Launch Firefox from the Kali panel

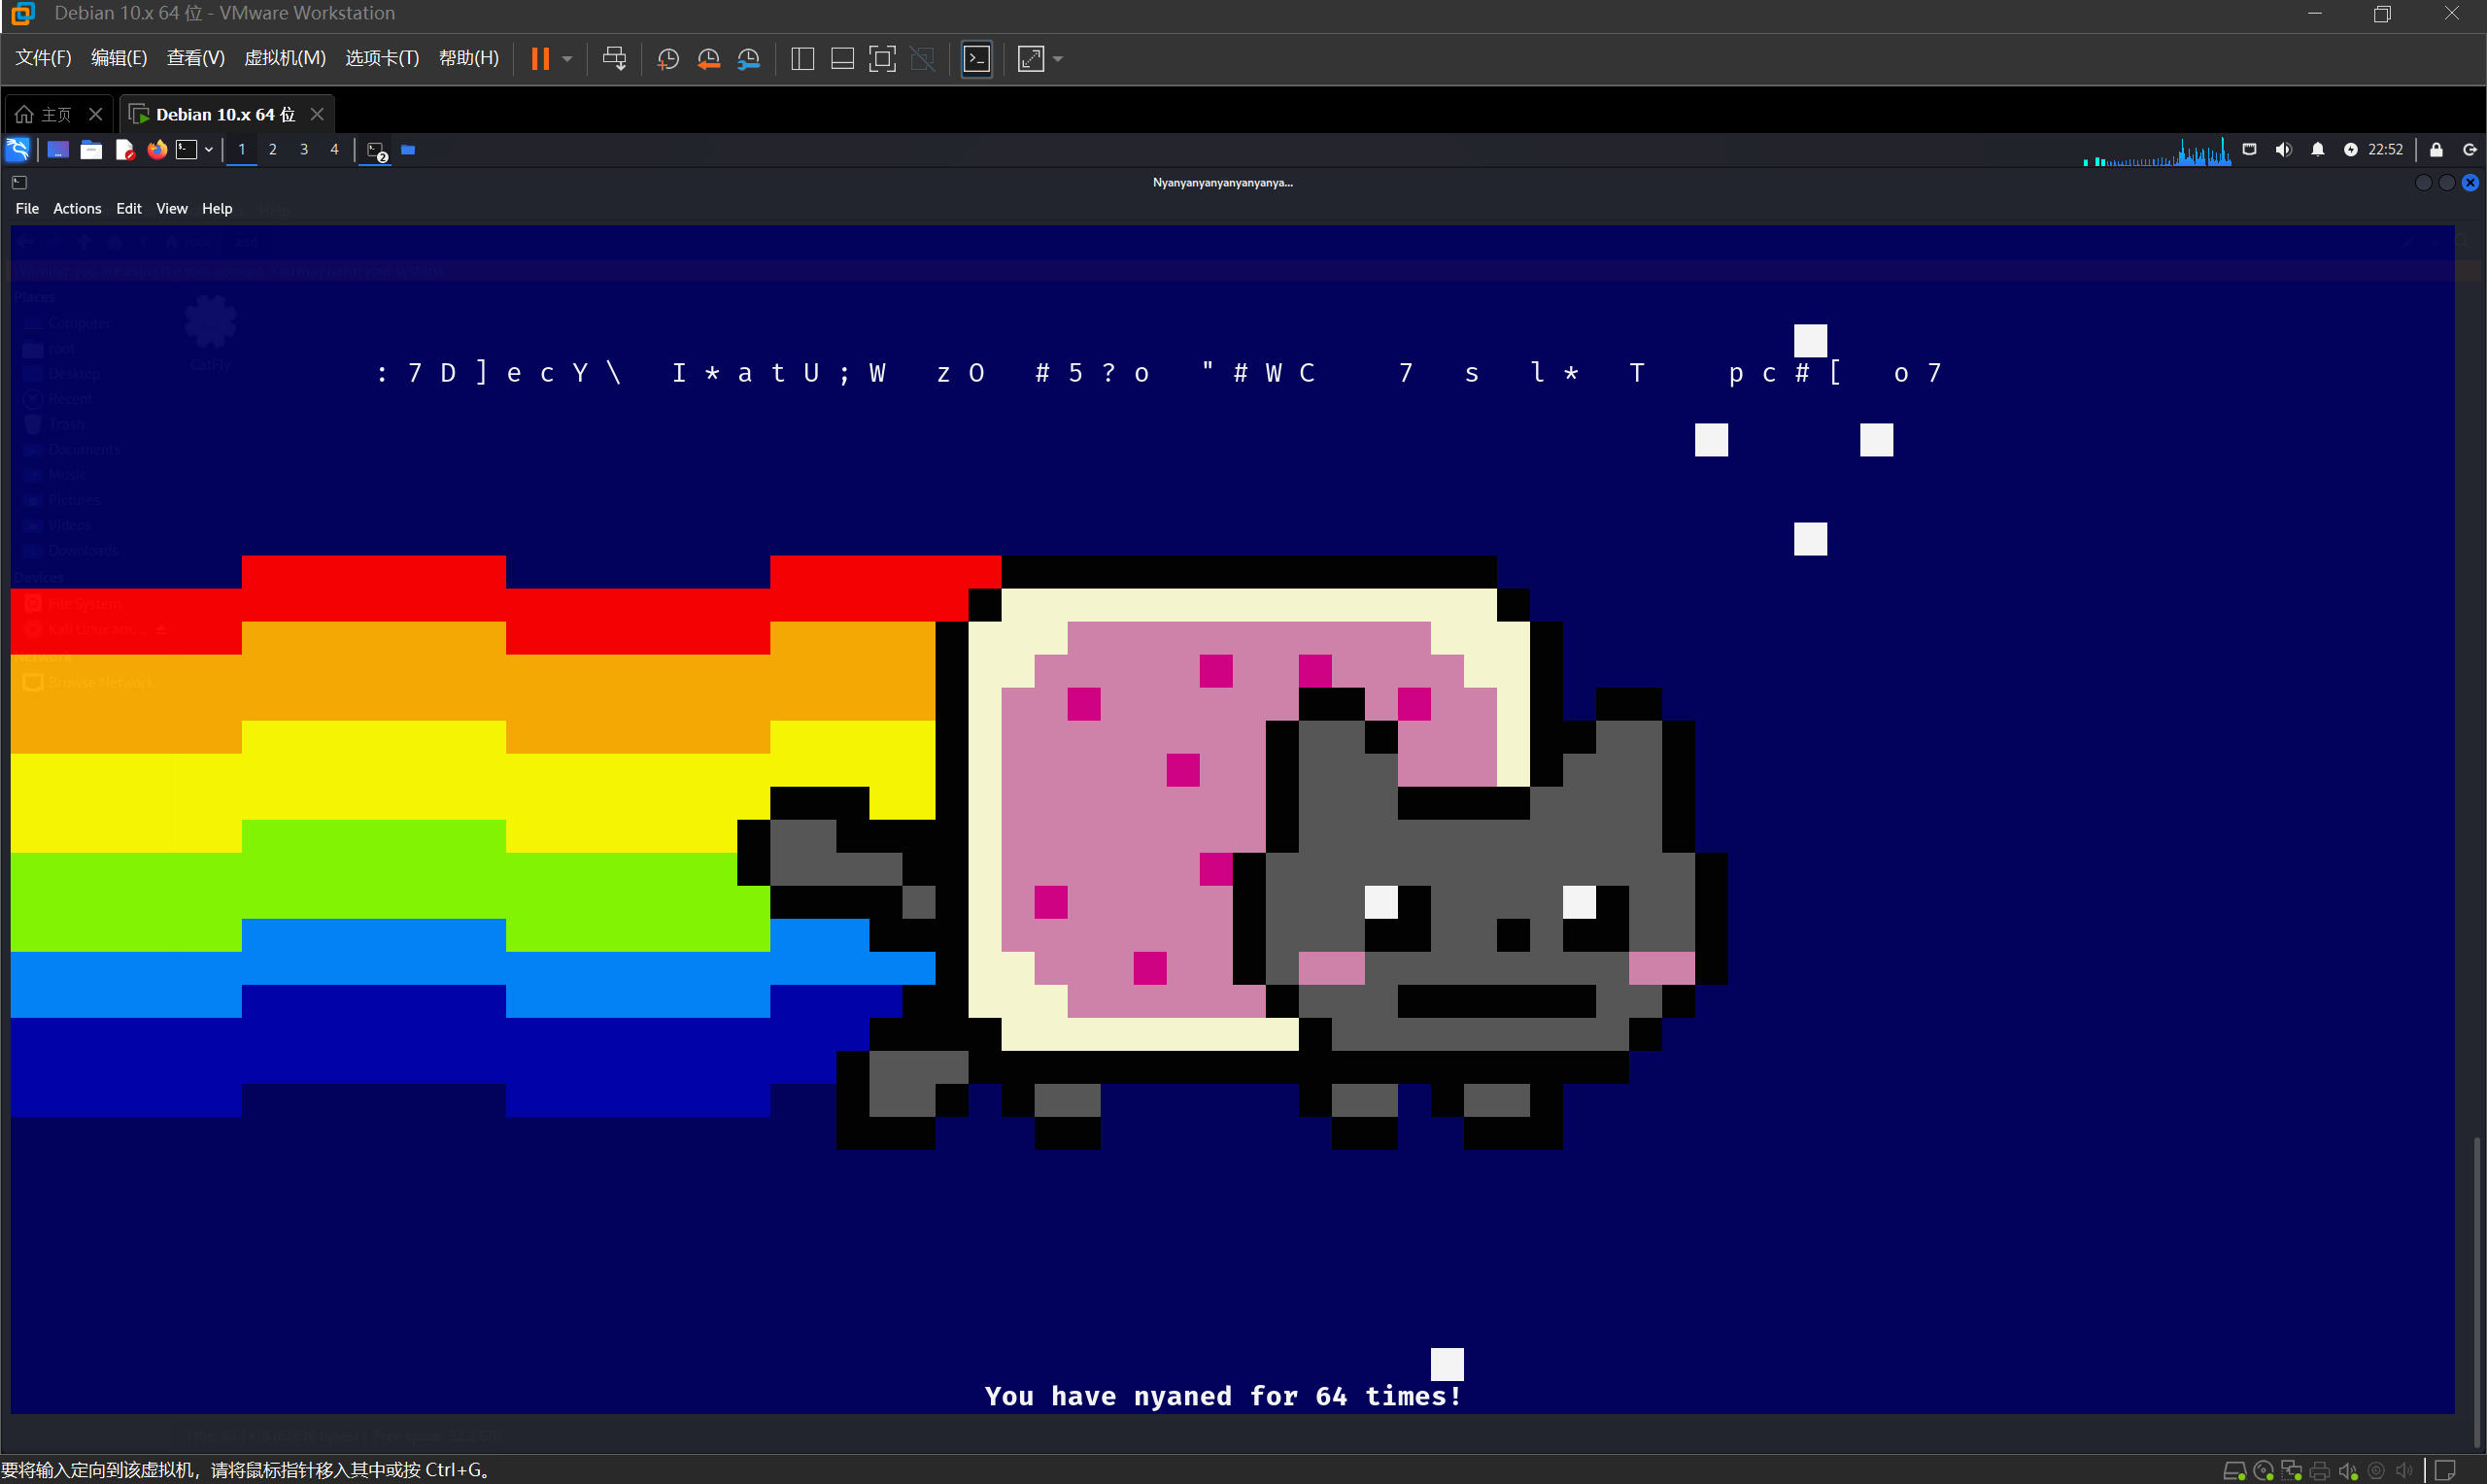click(157, 150)
